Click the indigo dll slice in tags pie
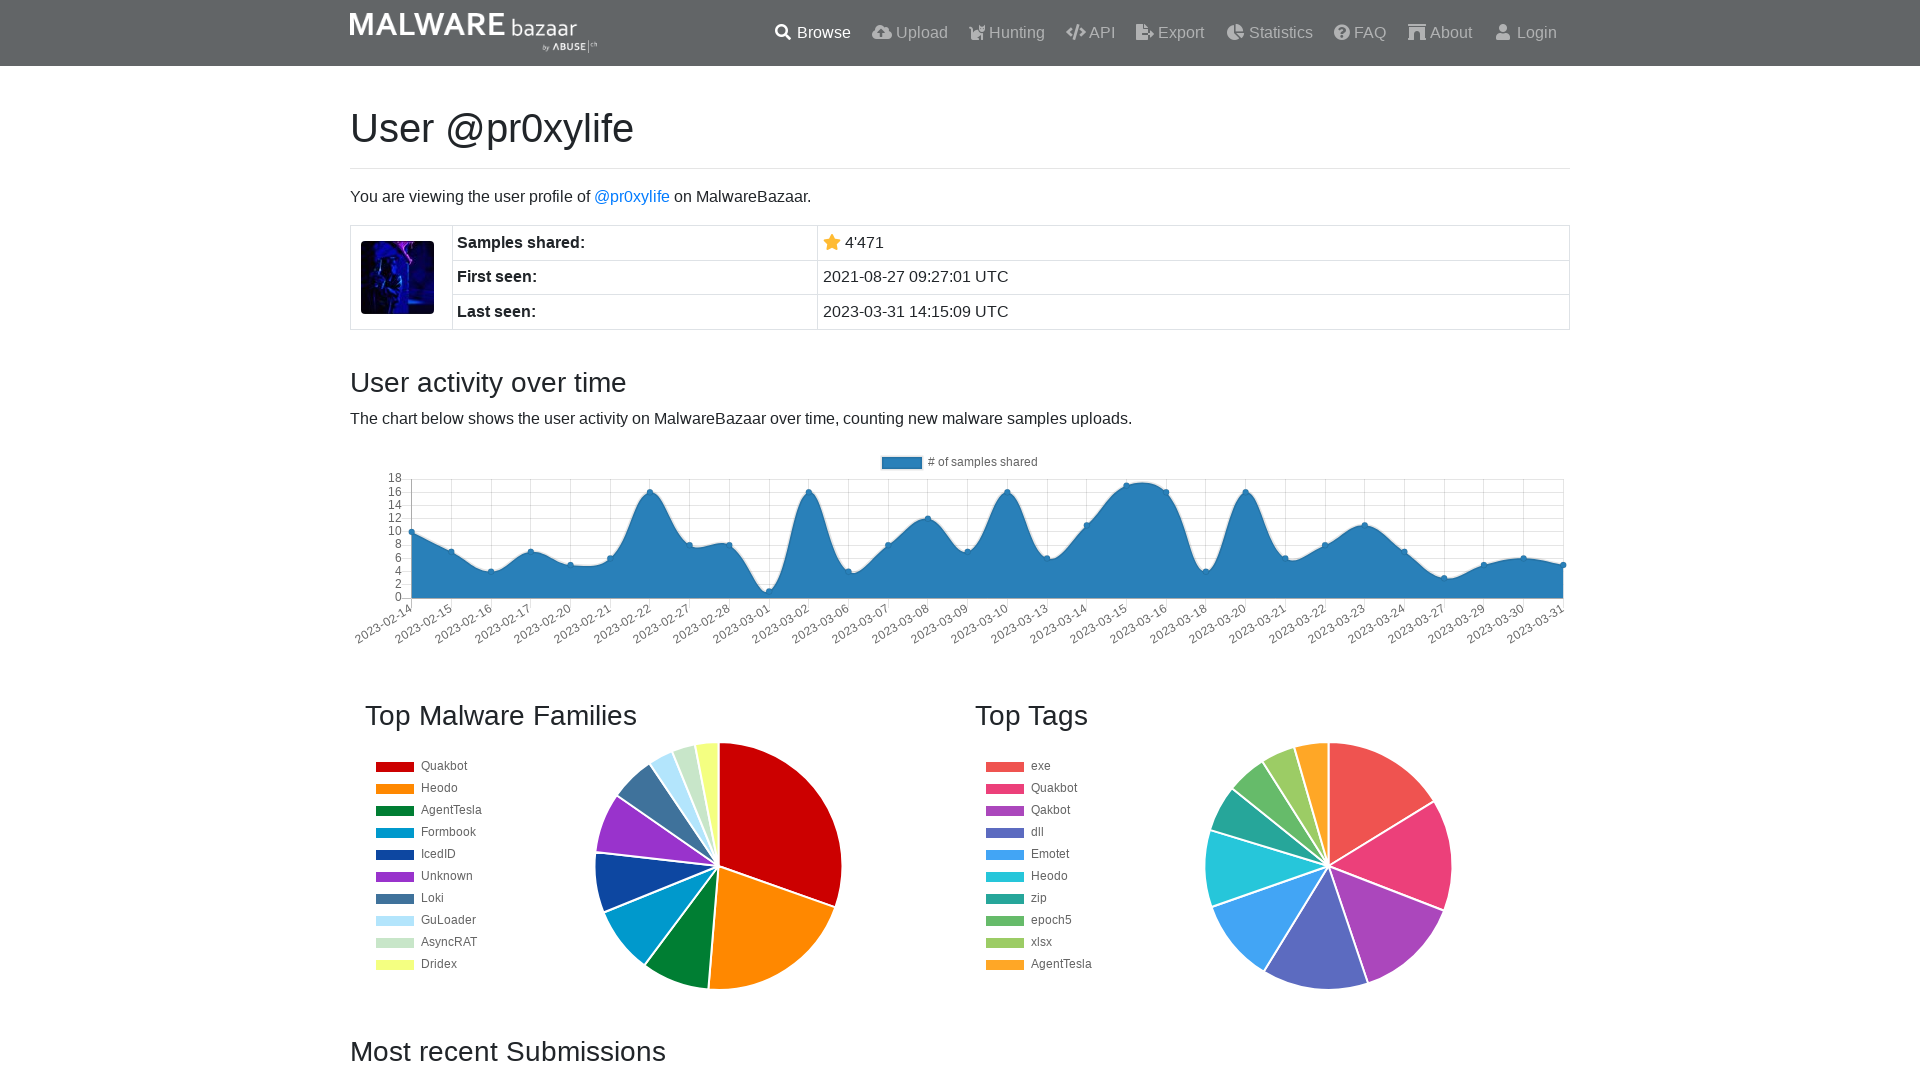1920x1080 pixels. (x=1320, y=940)
